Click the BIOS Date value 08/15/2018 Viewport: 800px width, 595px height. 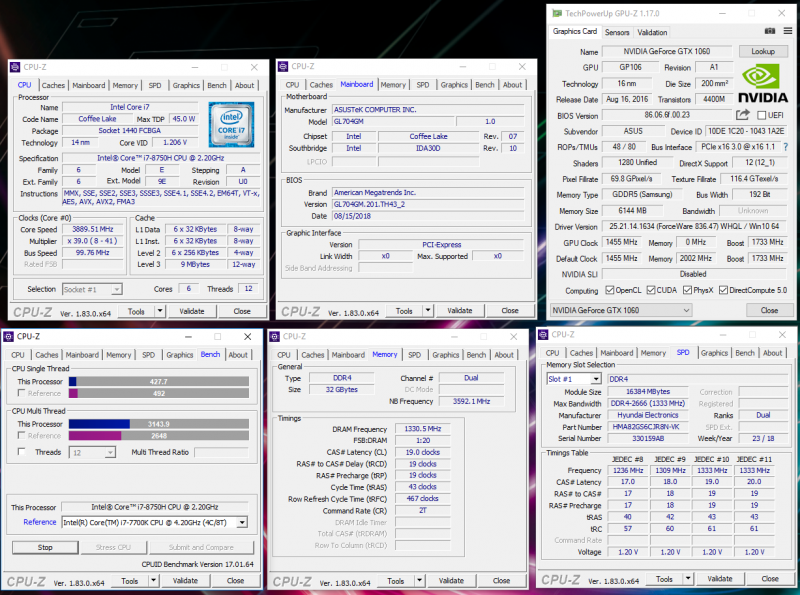coord(428,216)
